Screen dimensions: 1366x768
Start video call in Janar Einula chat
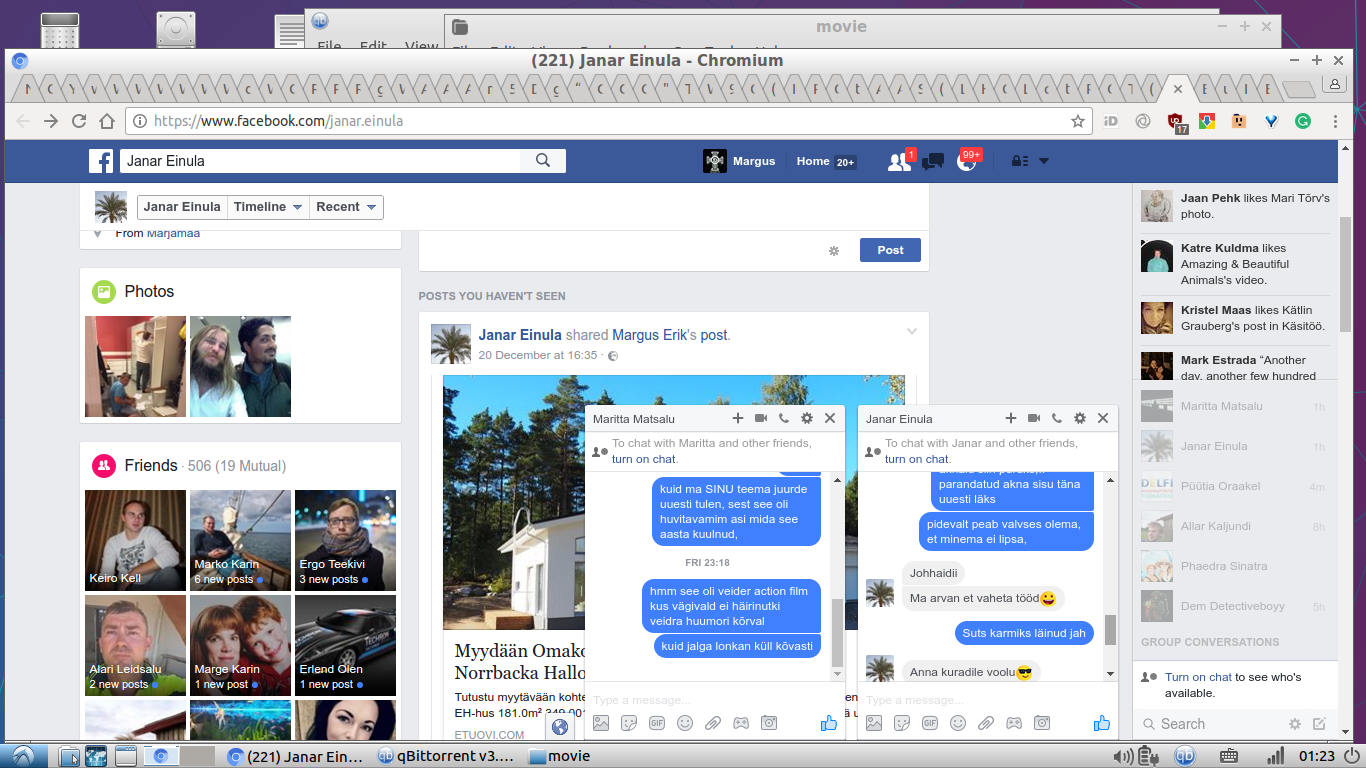[x=1034, y=418]
